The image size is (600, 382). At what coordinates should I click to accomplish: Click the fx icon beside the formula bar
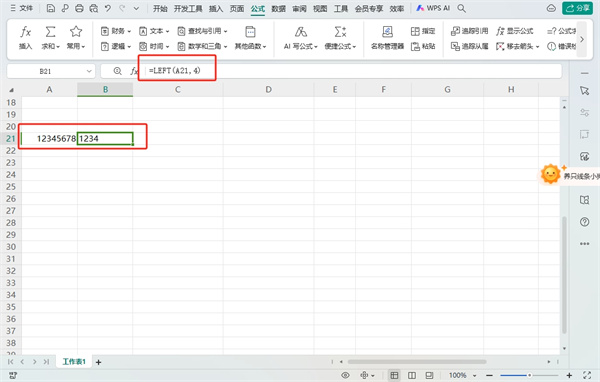134,71
